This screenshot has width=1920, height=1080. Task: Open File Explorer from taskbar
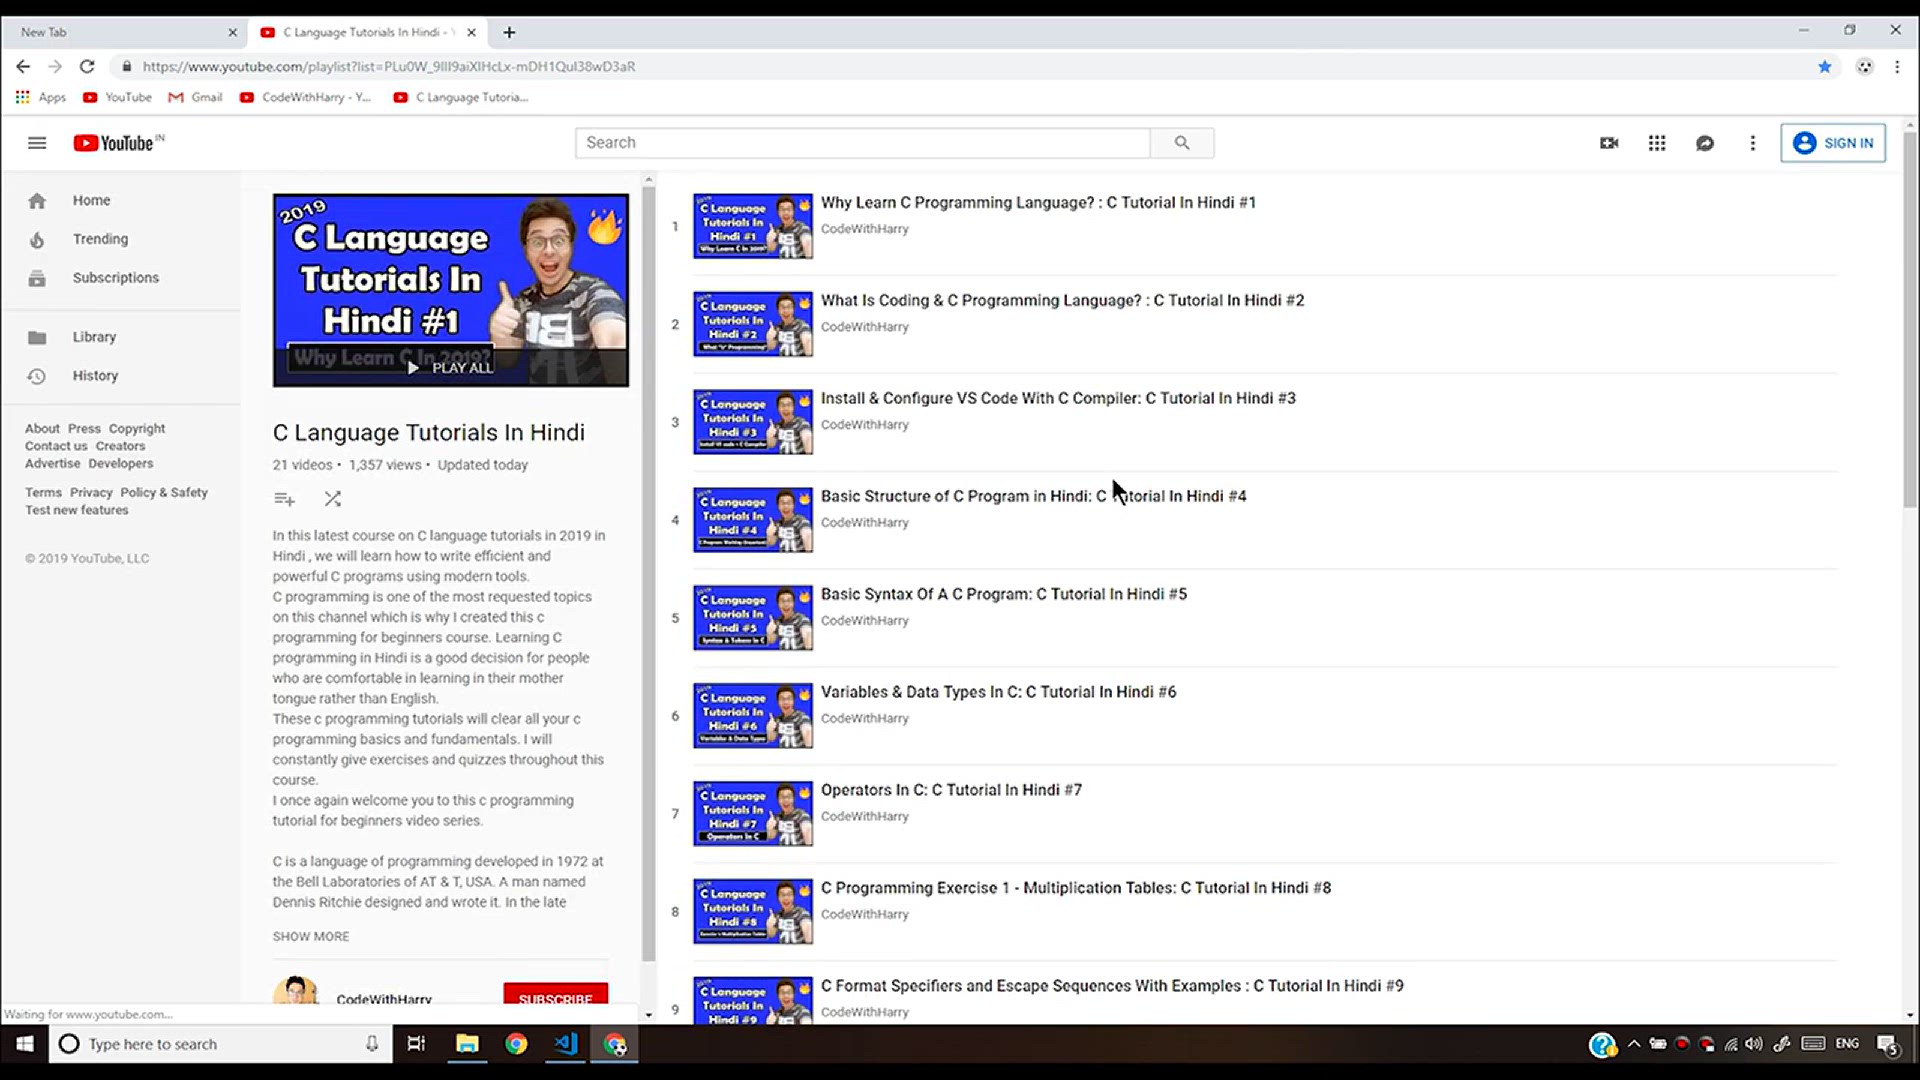(467, 1044)
